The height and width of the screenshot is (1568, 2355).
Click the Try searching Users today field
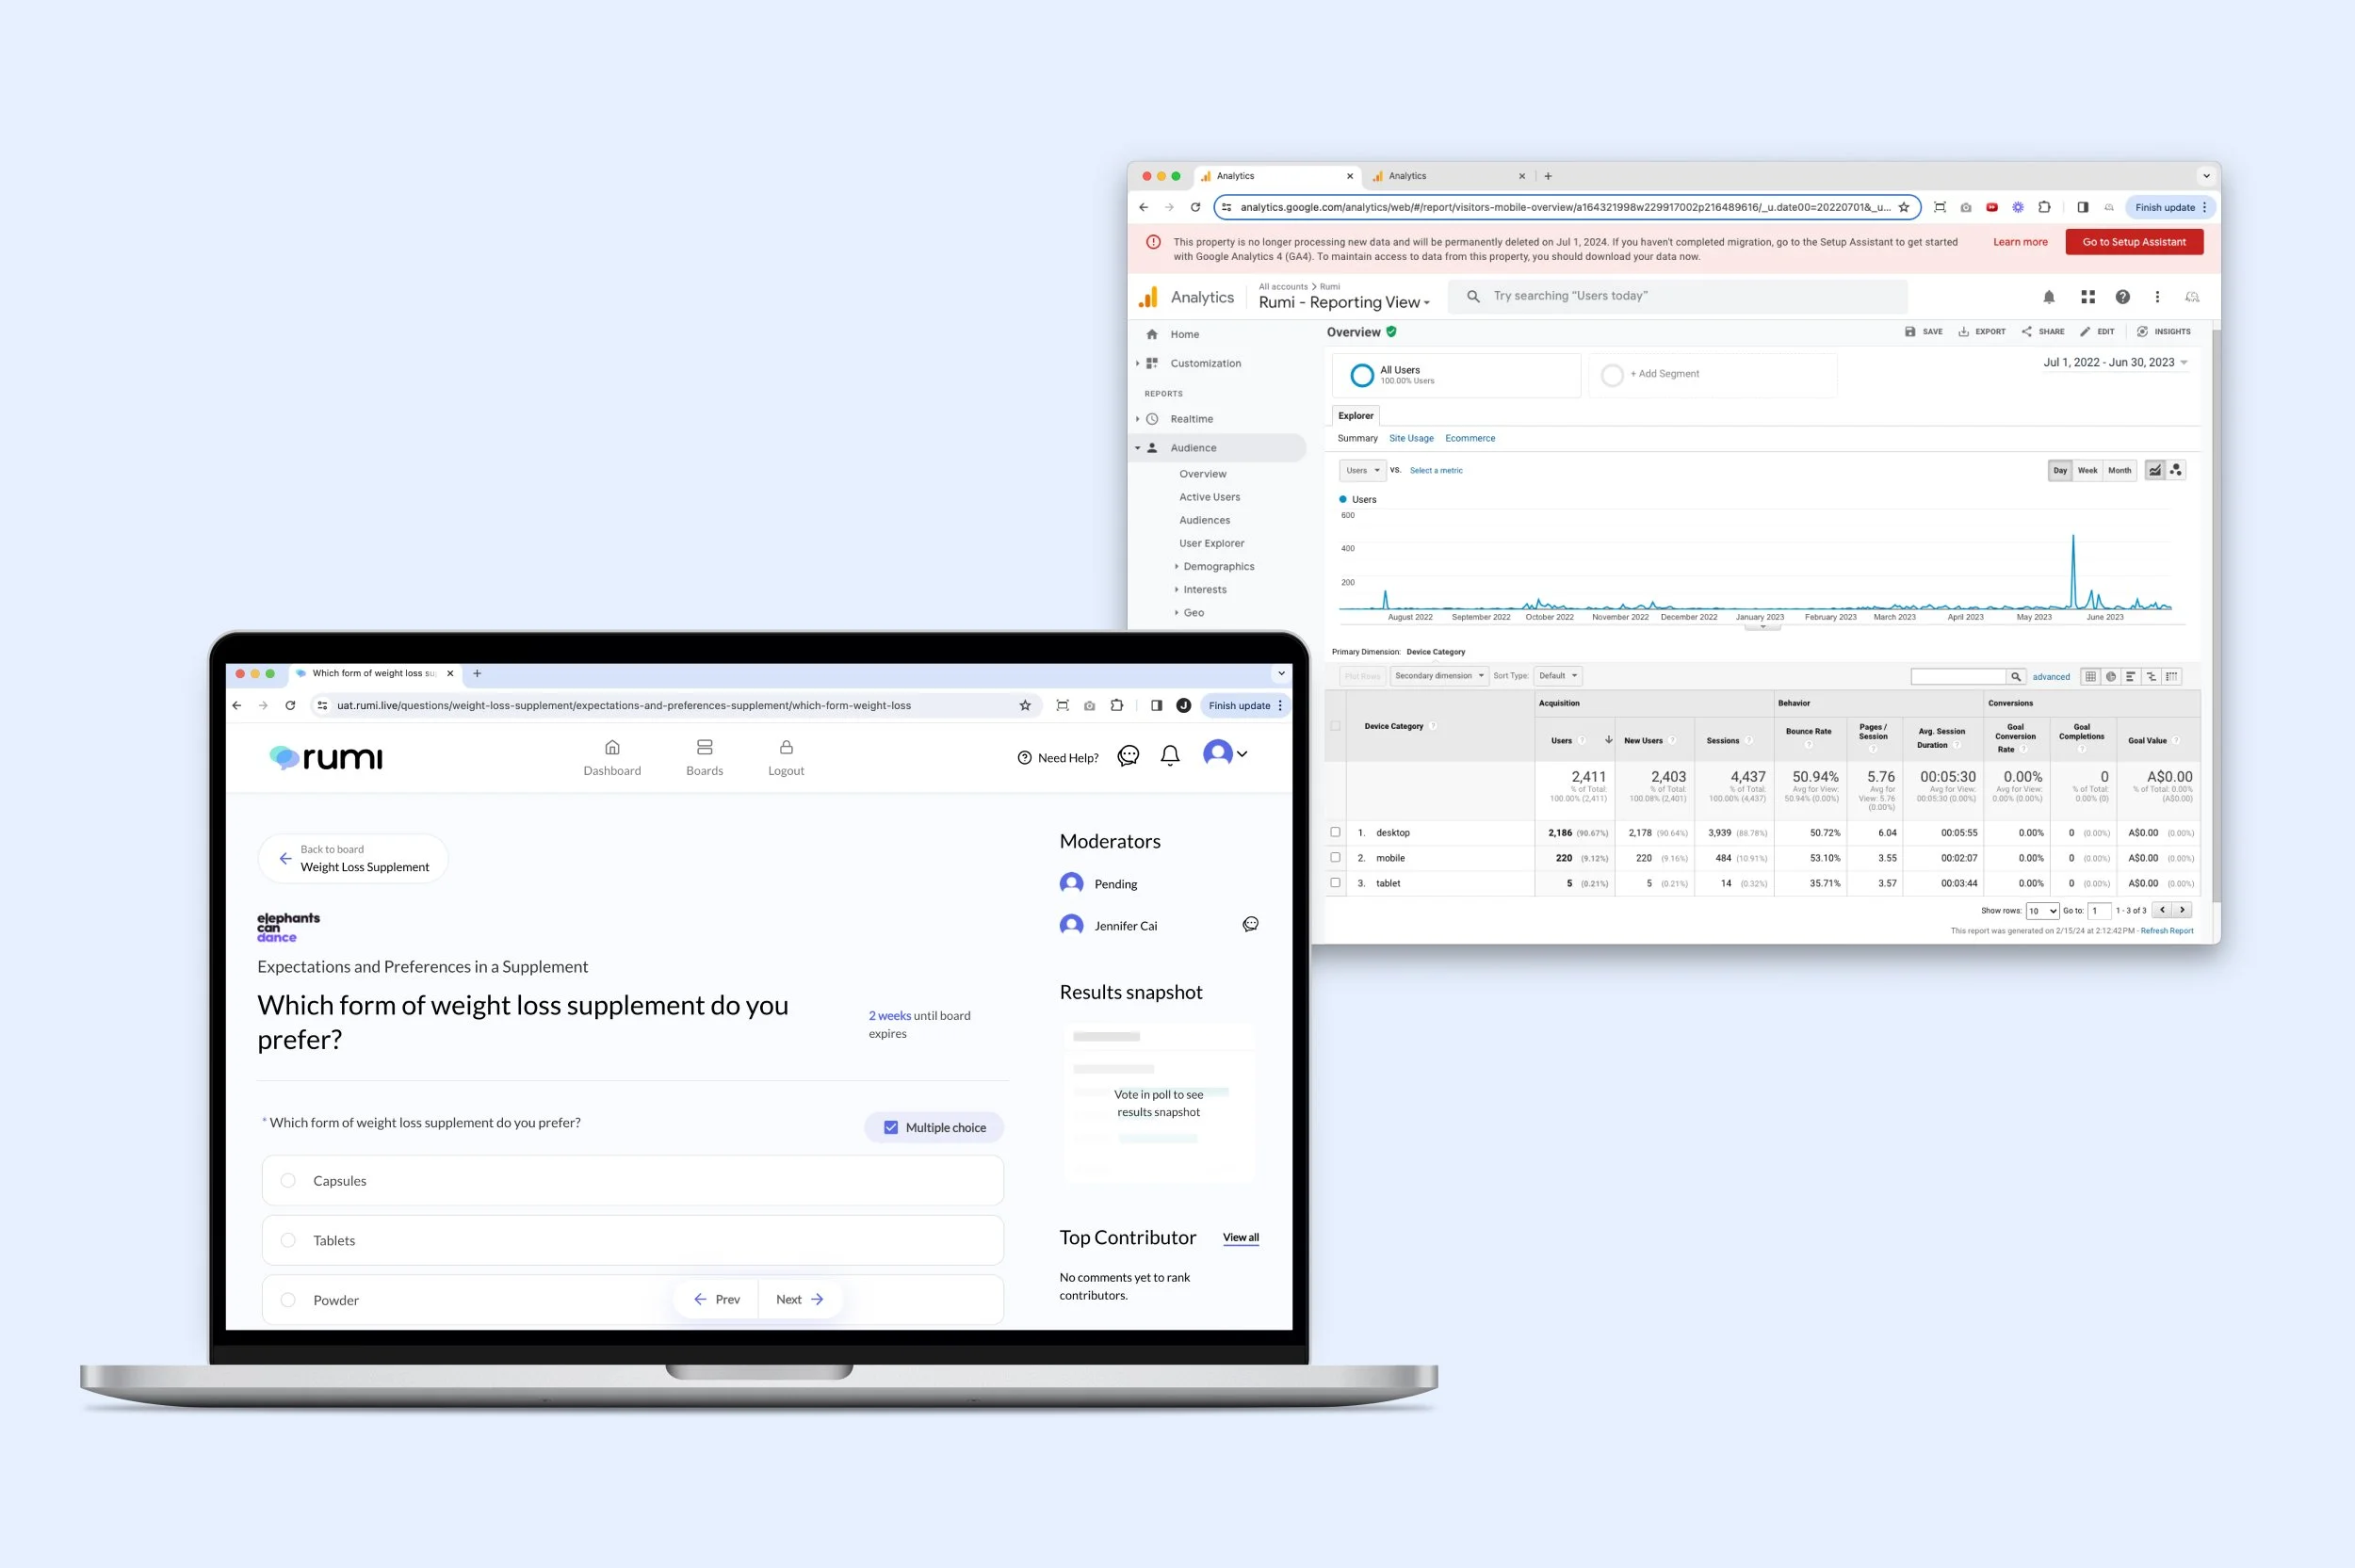click(1680, 296)
